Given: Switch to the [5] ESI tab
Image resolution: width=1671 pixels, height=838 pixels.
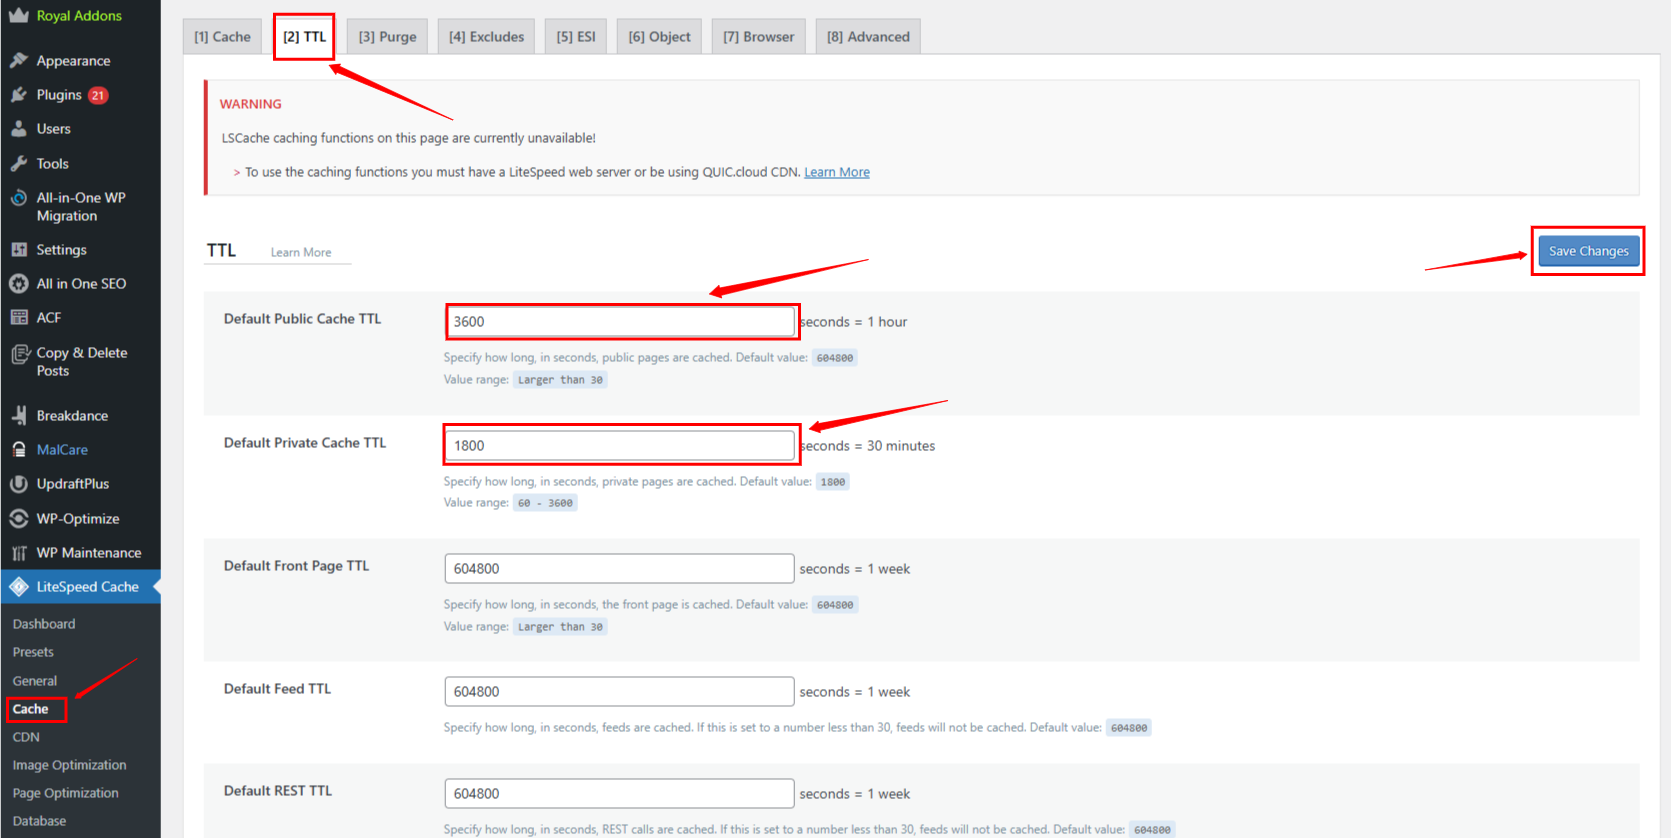Looking at the screenshot, I should coord(576,37).
